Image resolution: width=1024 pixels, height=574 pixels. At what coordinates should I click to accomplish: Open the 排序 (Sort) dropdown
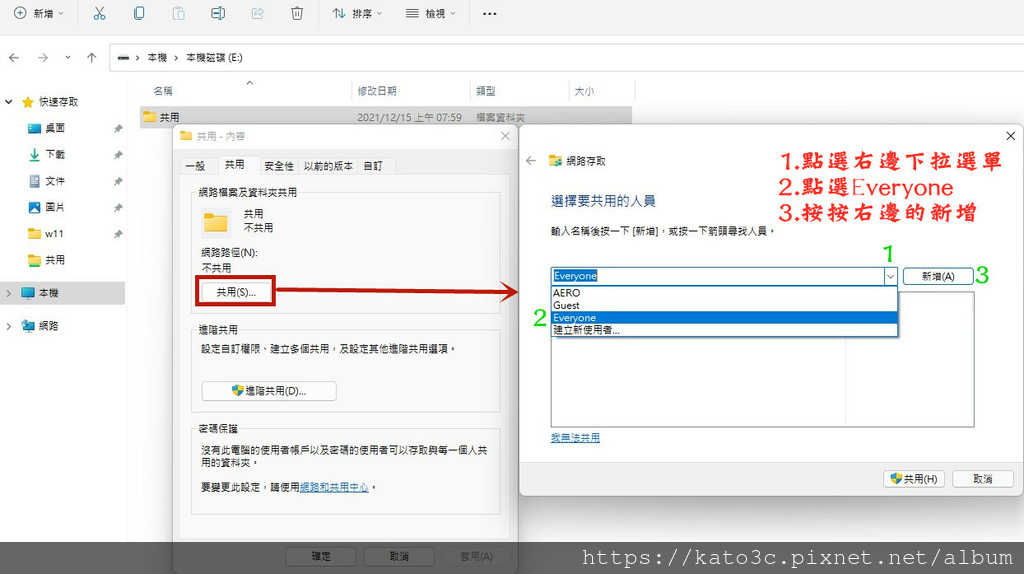[357, 13]
